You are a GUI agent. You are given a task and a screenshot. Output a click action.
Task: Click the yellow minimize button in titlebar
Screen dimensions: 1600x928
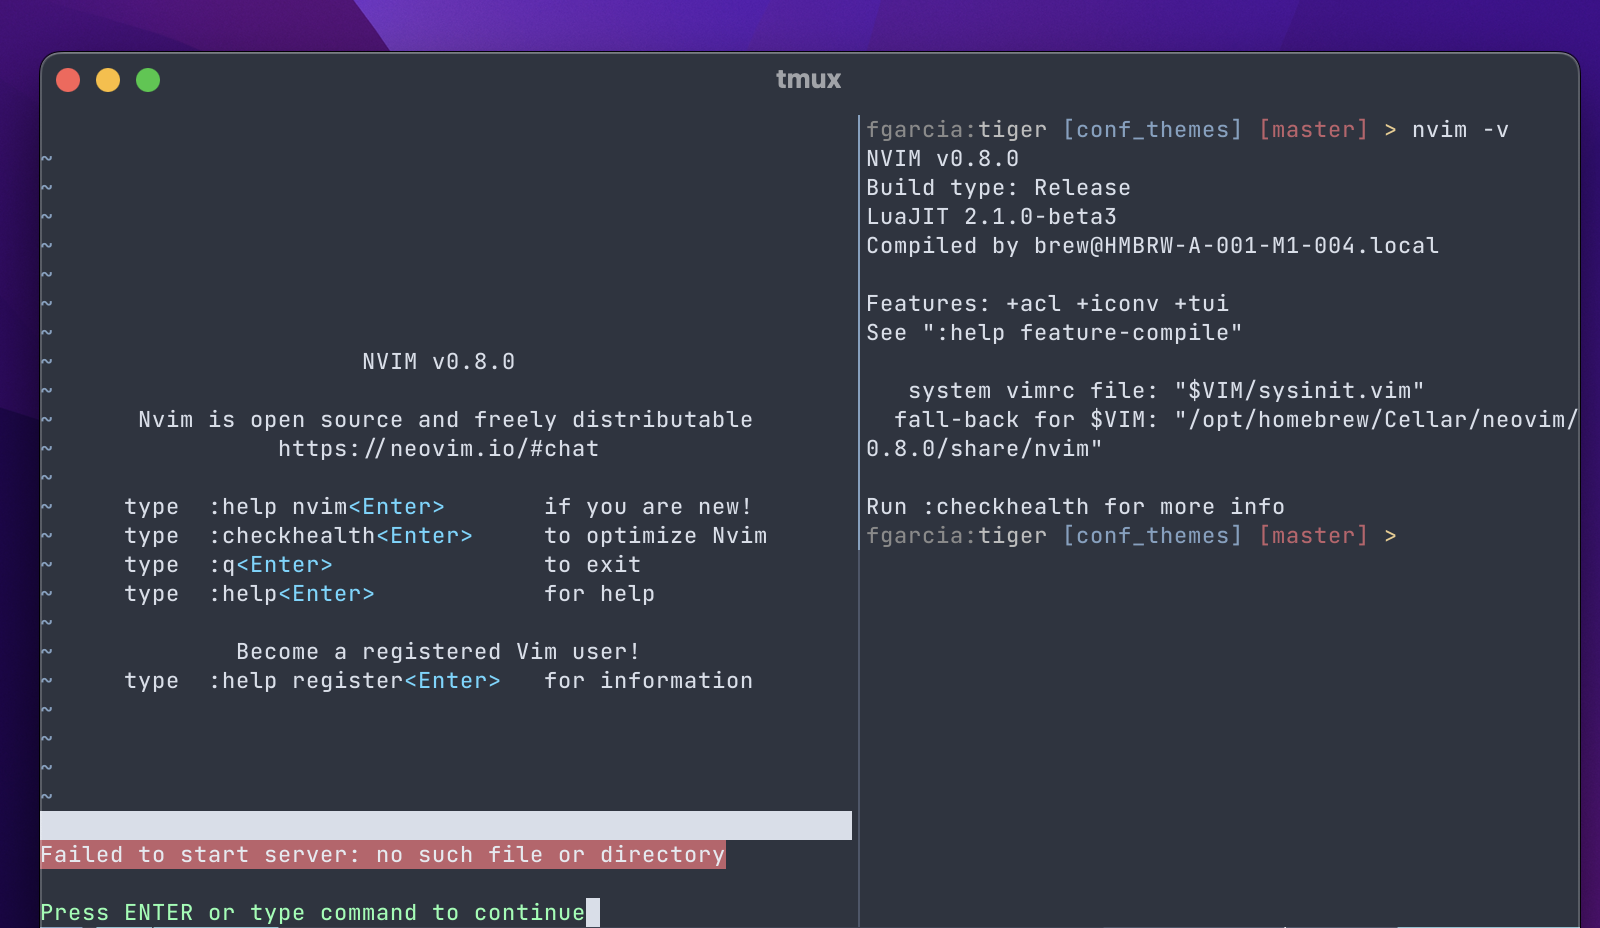[108, 79]
